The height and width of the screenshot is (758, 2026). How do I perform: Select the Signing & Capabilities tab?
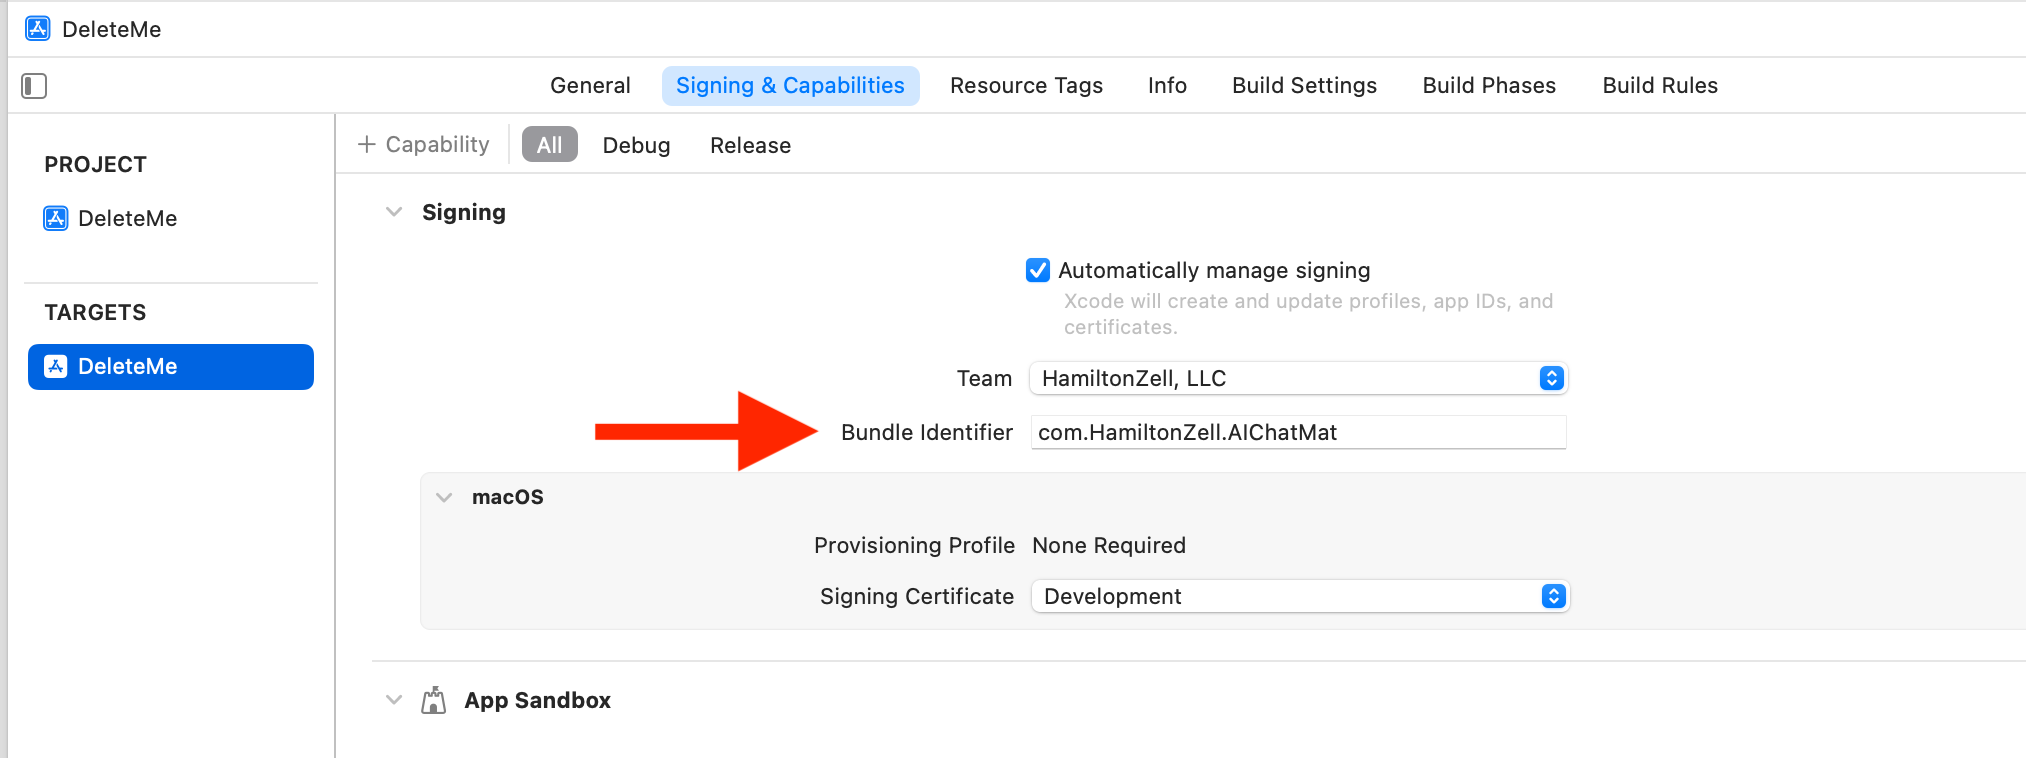(790, 86)
